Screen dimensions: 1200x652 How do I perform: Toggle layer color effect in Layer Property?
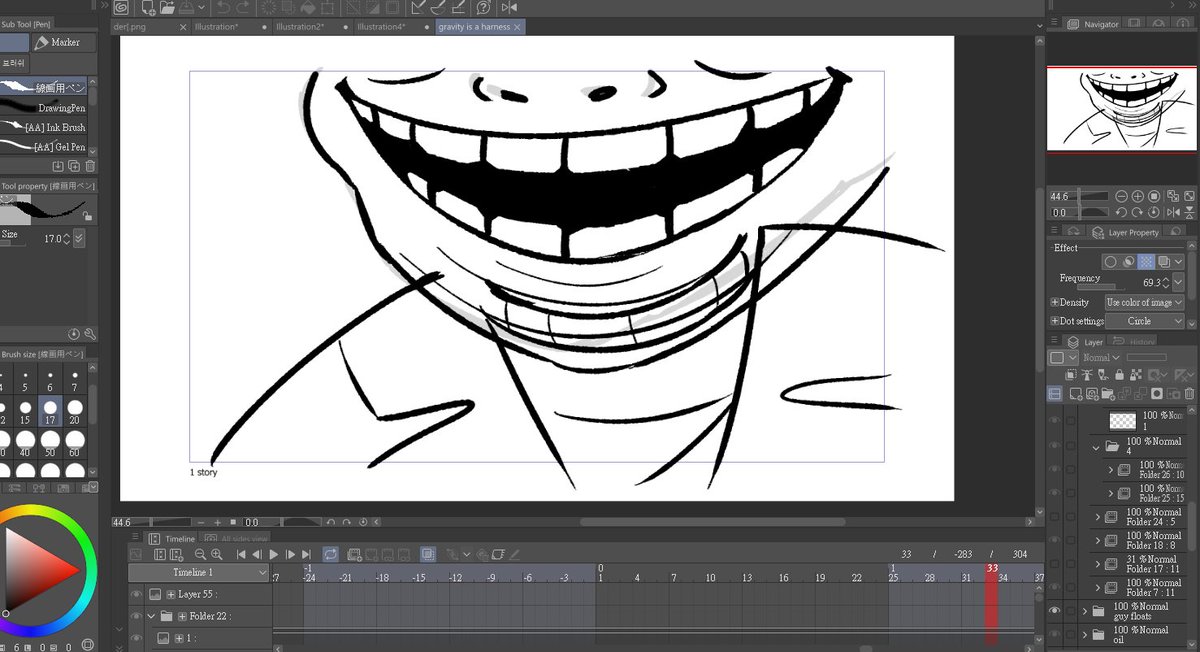pyautogui.click(x=1165, y=261)
